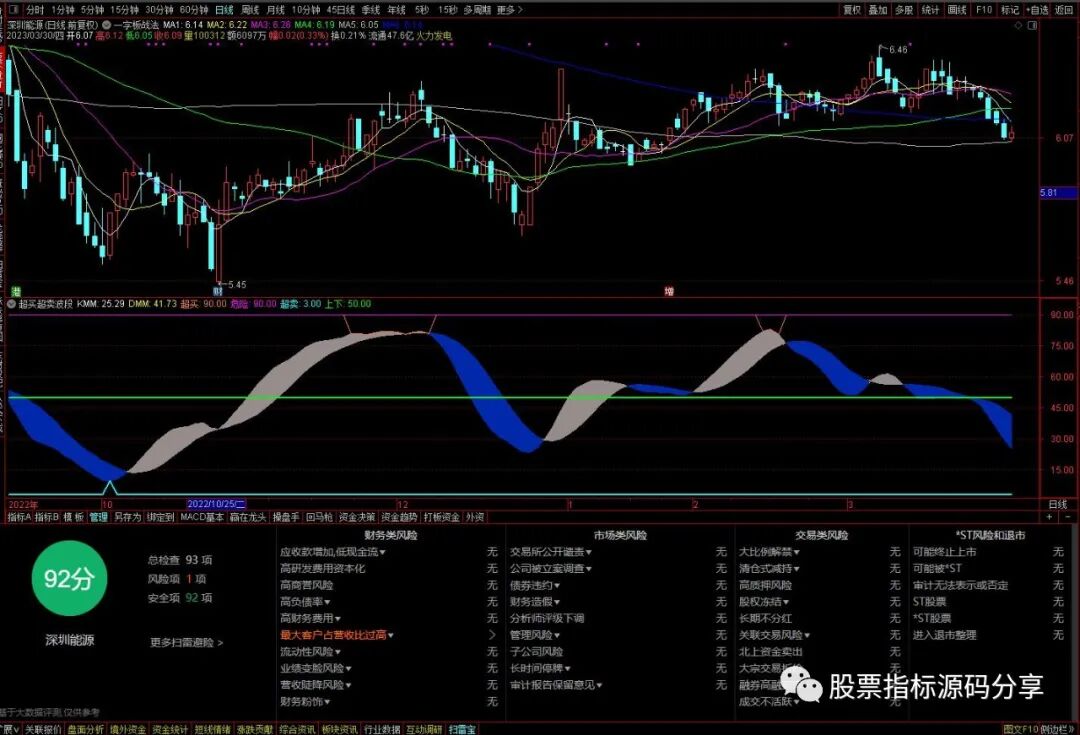Click the diamond icon at chart top right
Viewport: 1080px width, 735px height.
(x=1019, y=25)
